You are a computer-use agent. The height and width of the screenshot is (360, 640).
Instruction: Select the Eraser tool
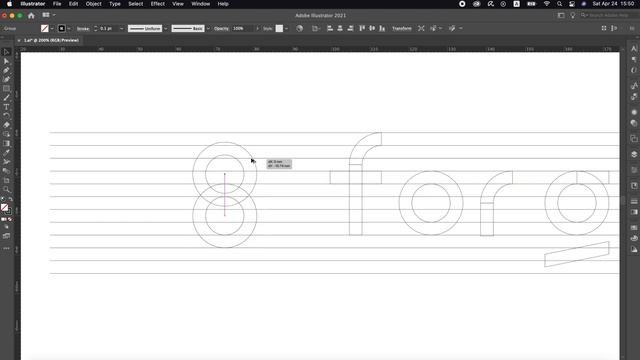6,125
